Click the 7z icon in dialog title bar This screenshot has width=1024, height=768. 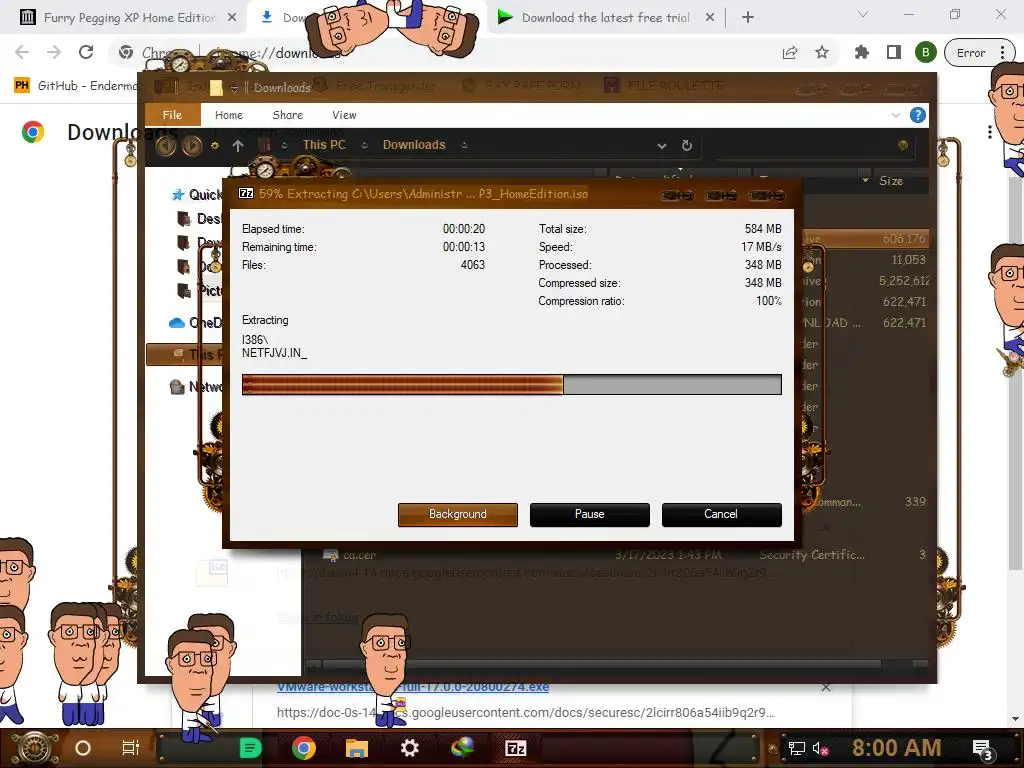(246, 193)
